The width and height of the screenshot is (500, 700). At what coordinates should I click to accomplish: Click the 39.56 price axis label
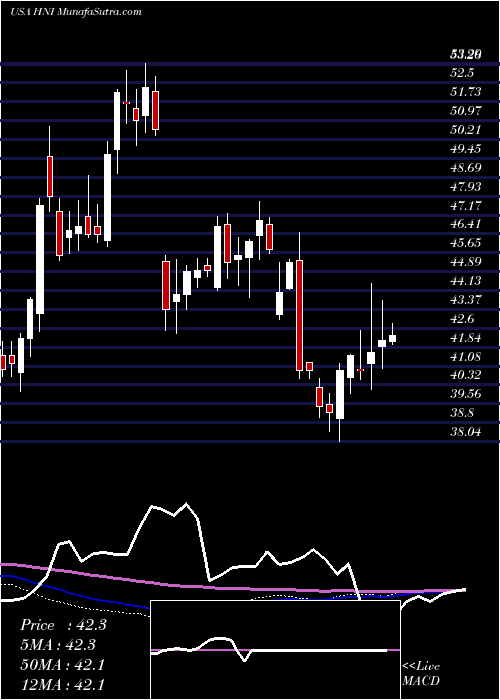click(x=466, y=394)
